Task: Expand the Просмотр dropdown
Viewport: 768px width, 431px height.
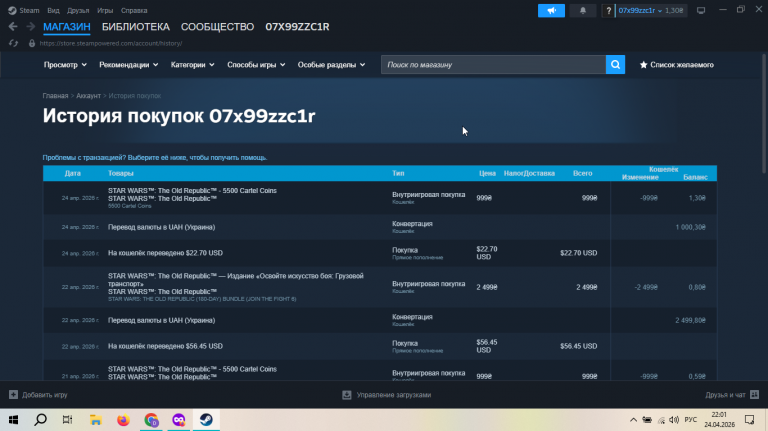Action: (65, 65)
